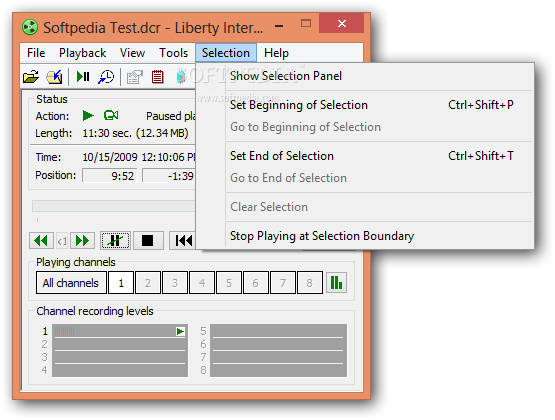Open a file with the folder icon
Screen dimensions: 555x420
point(31,76)
